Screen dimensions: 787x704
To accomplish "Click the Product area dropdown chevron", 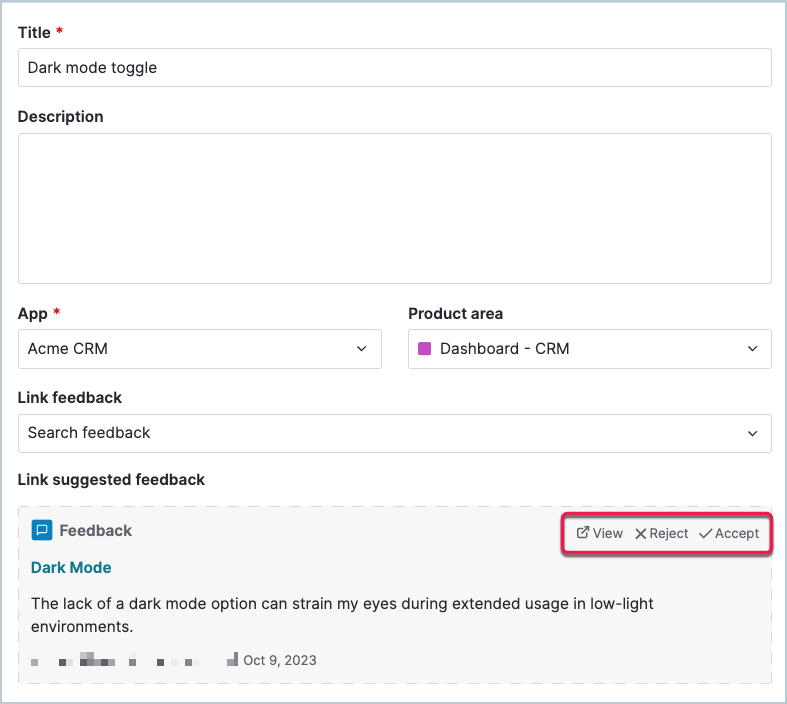I will point(752,349).
